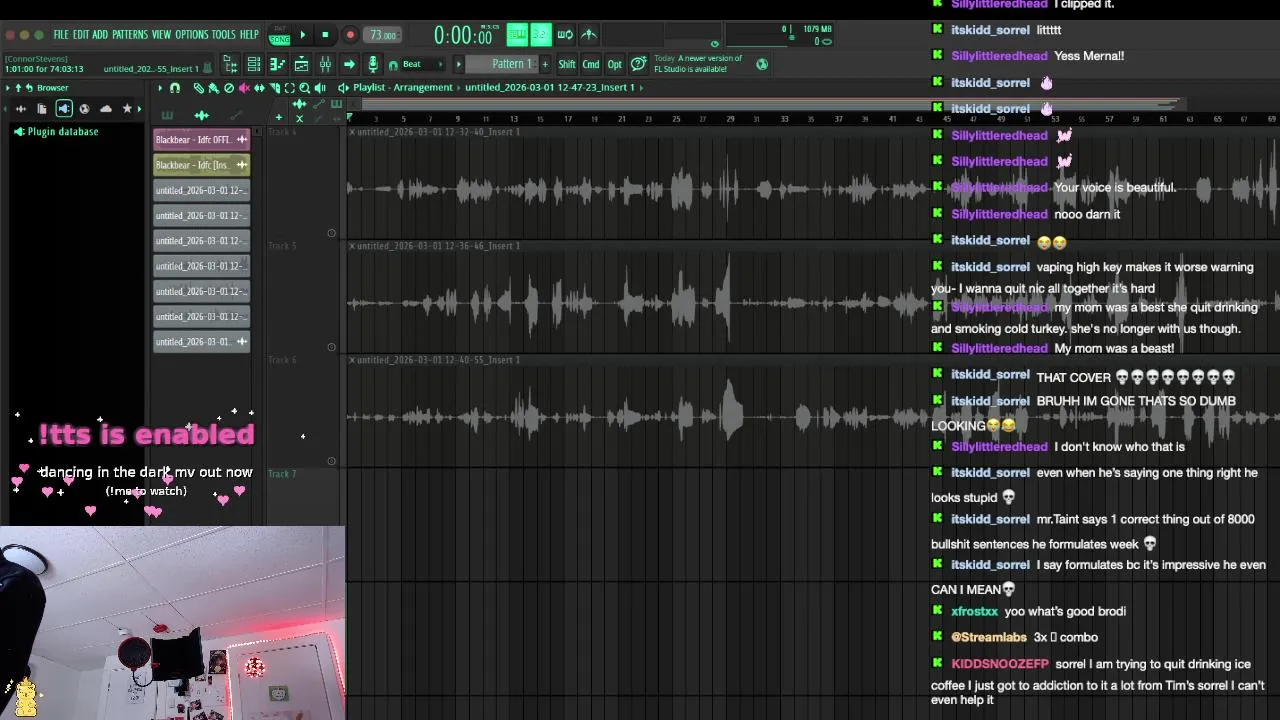The width and height of the screenshot is (1280, 720).
Task: Toggle countdown before recording button
Action: click(540, 35)
